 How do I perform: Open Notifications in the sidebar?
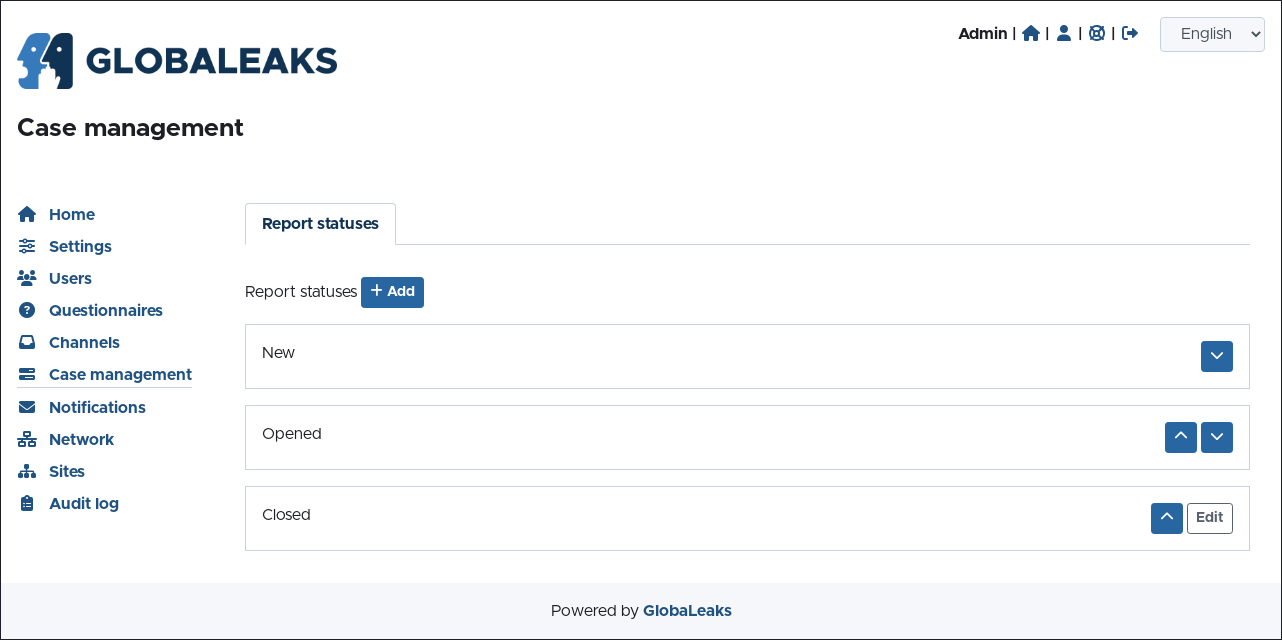pos(97,407)
